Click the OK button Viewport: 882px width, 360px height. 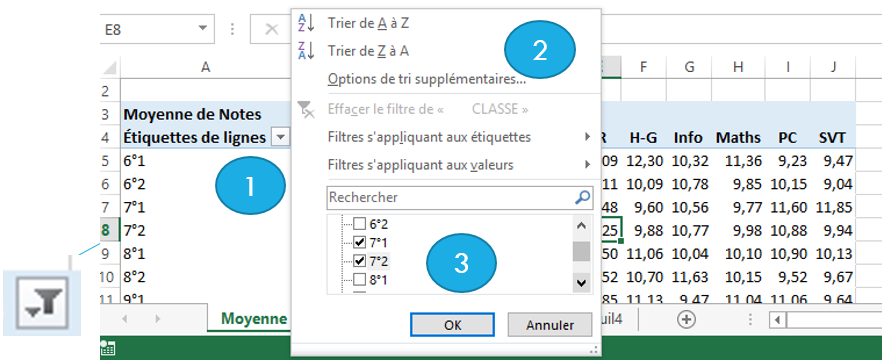click(452, 325)
